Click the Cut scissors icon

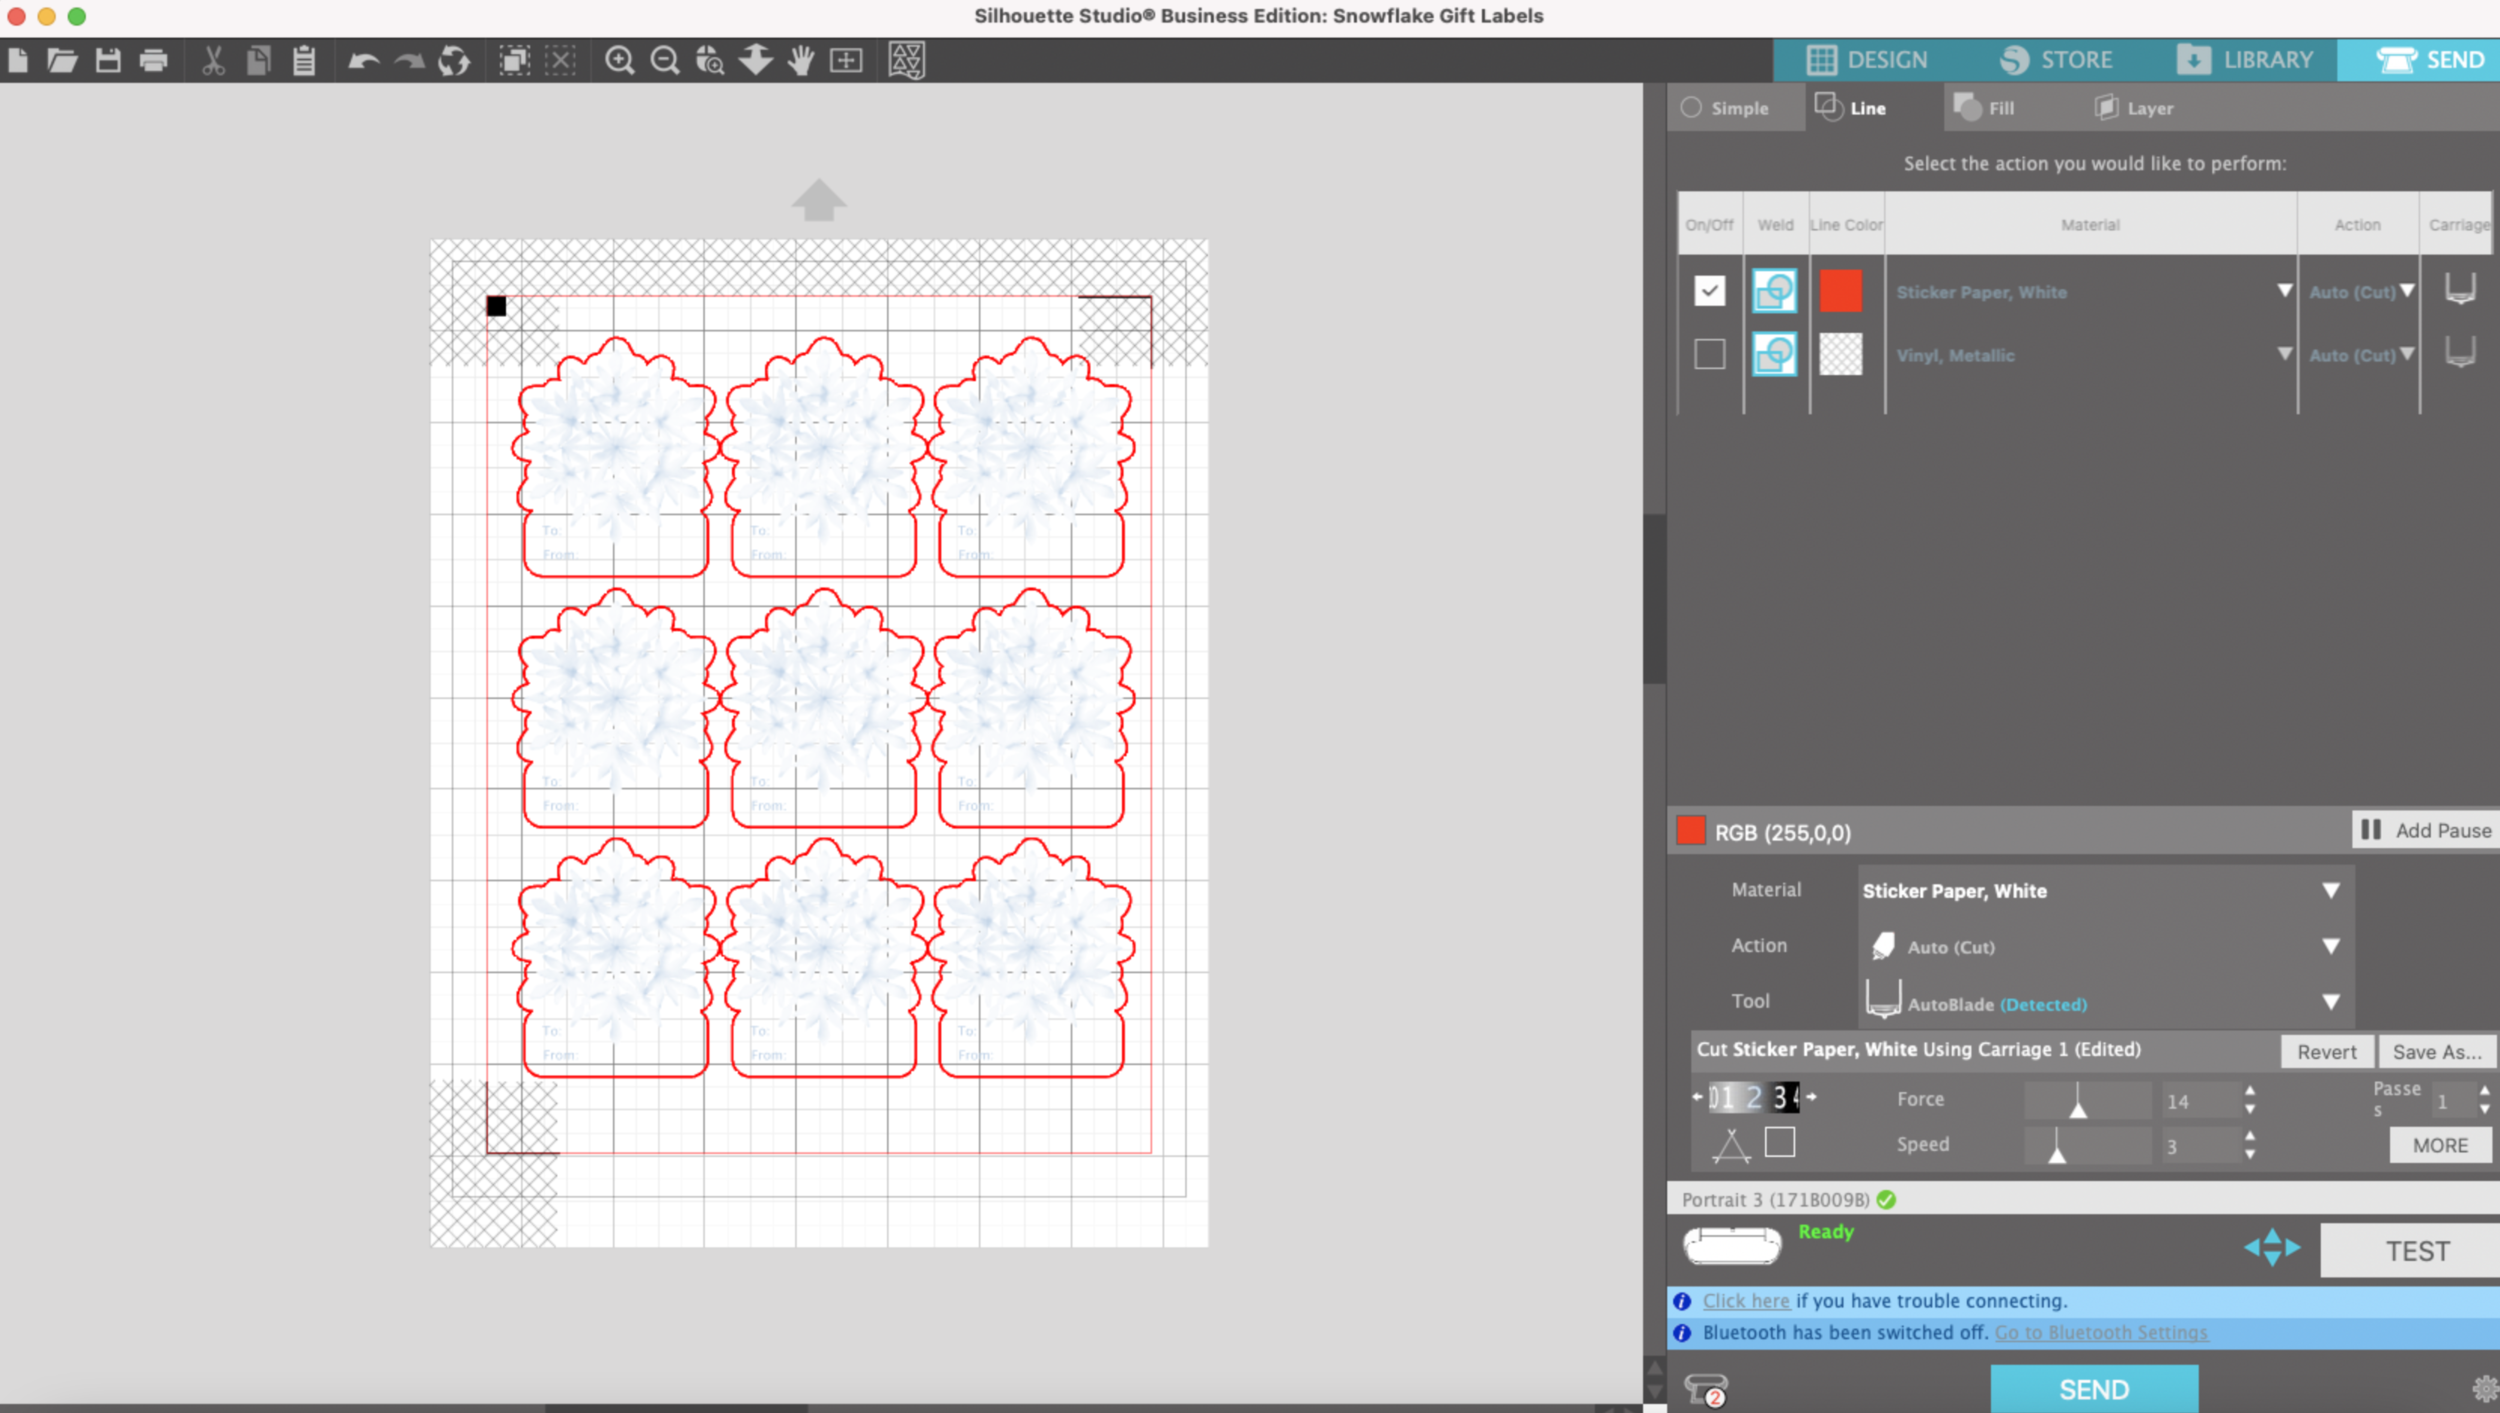click(213, 61)
